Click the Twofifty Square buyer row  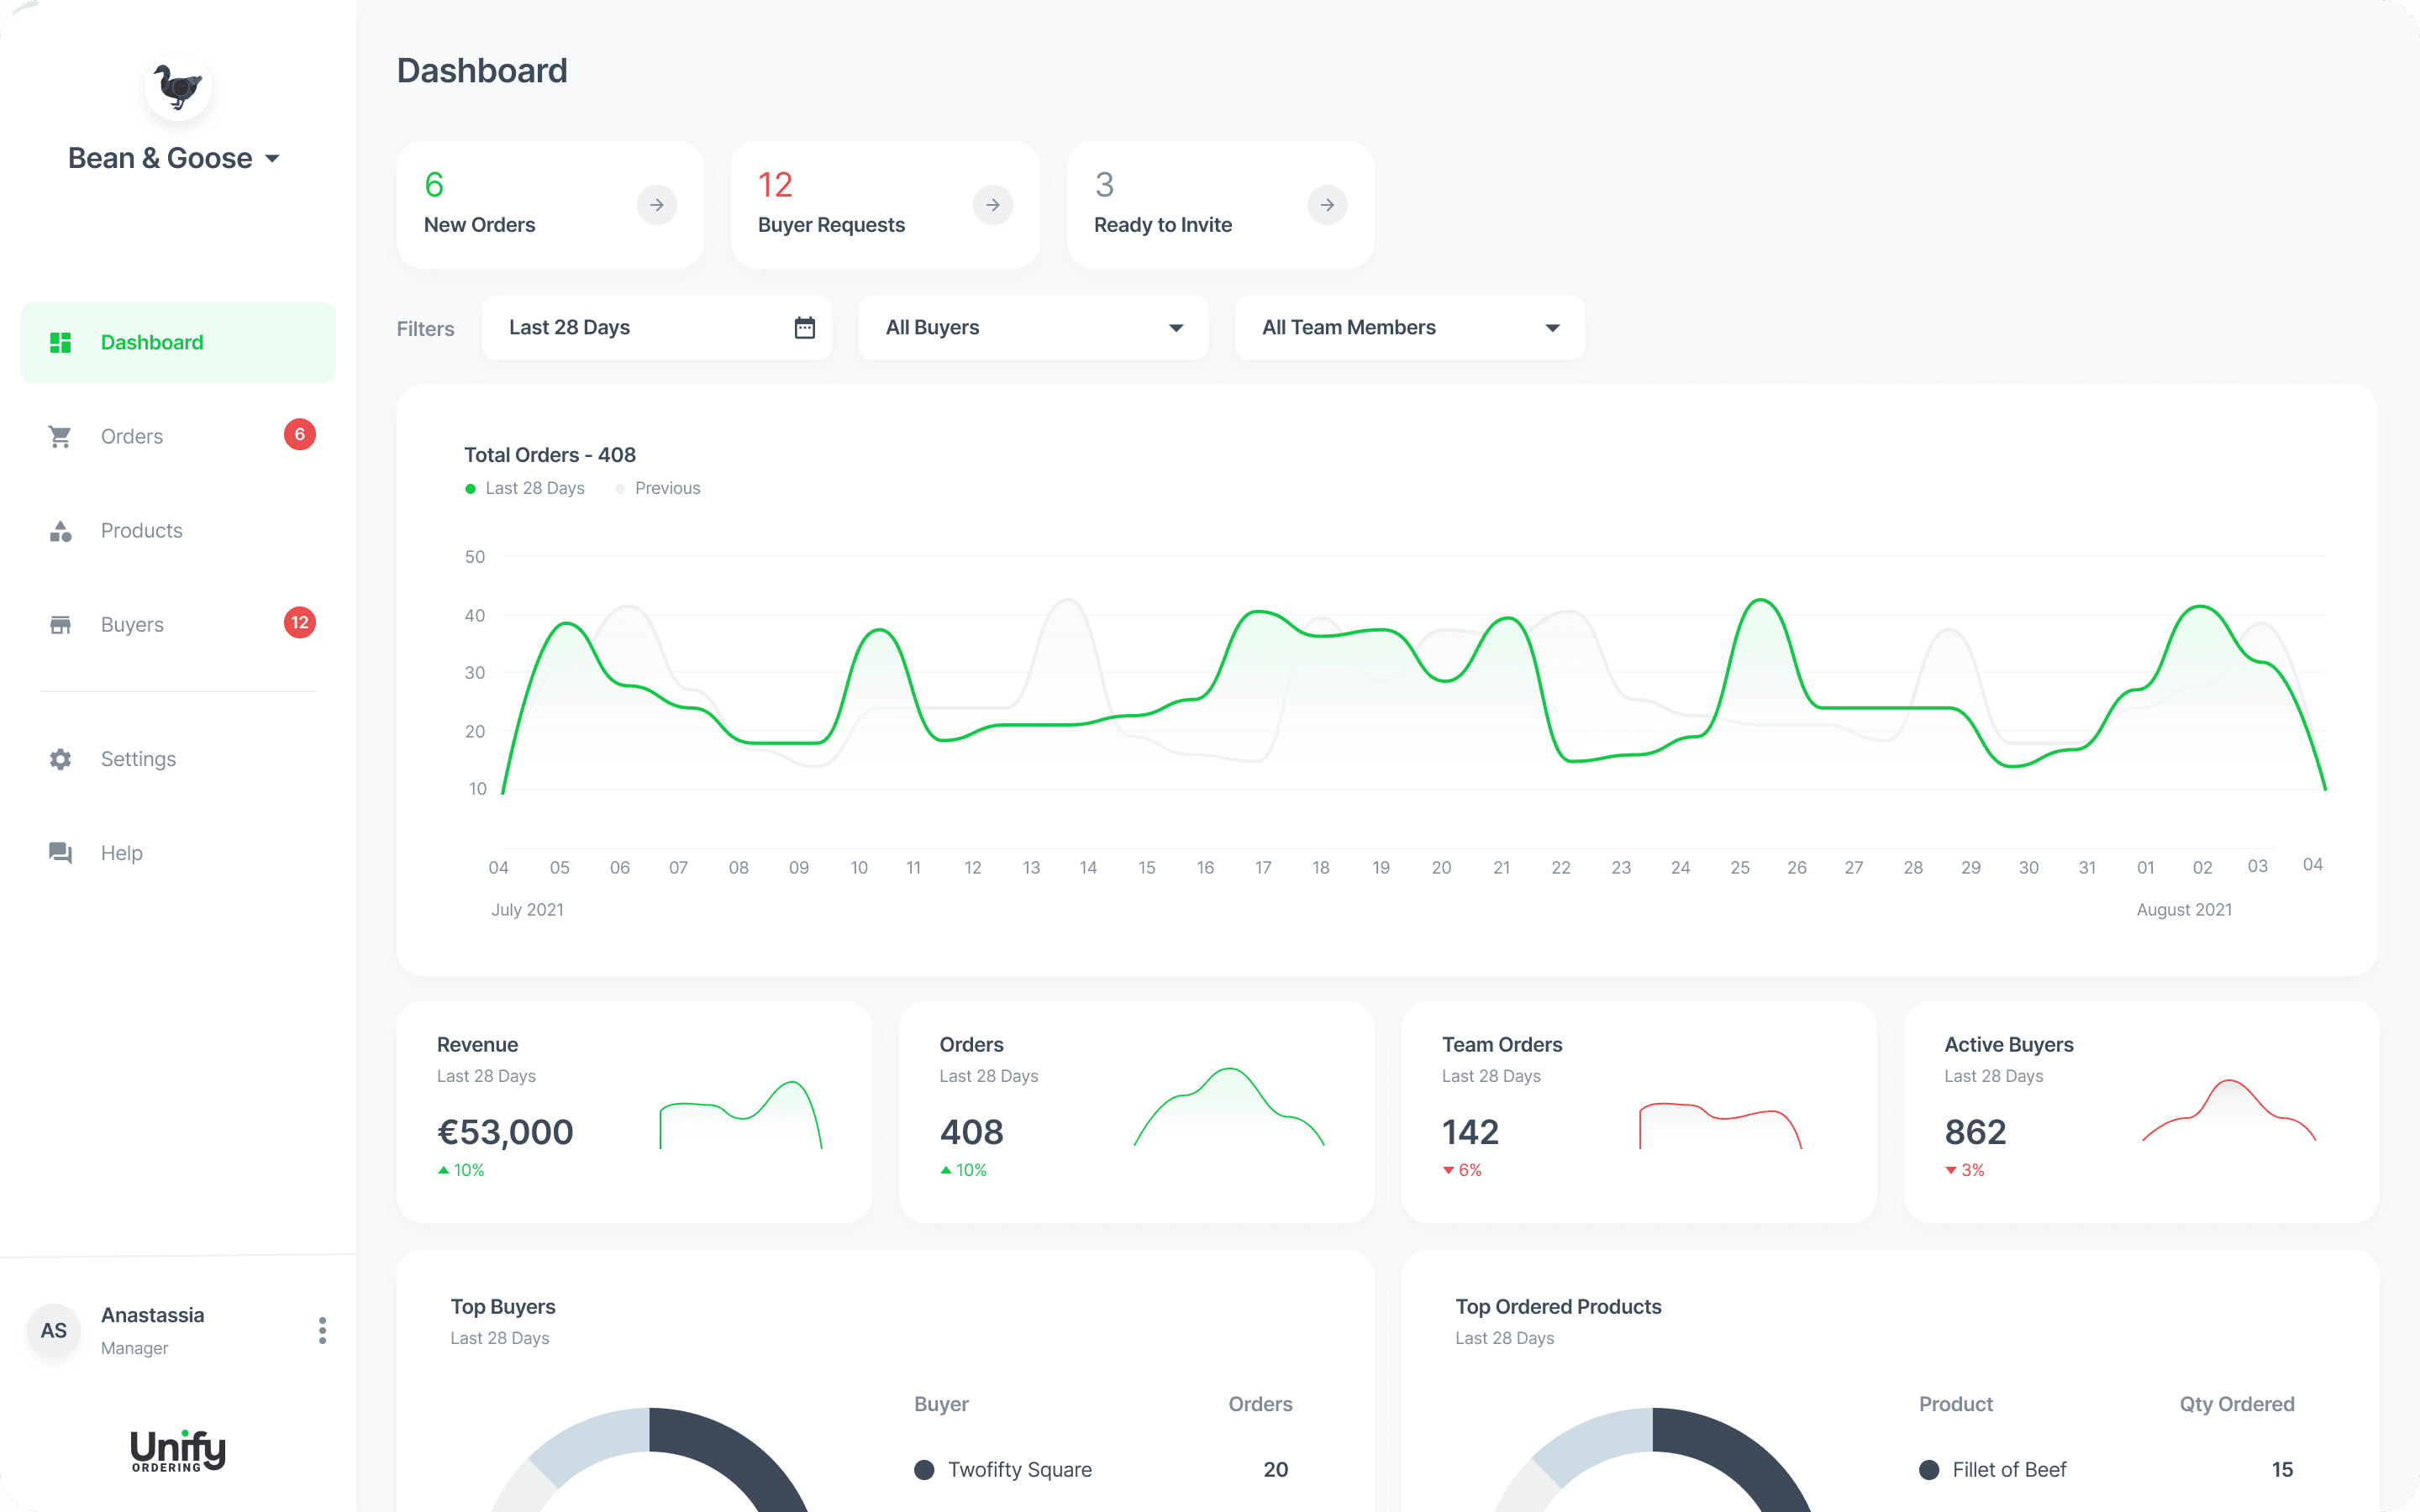[x=1103, y=1469]
